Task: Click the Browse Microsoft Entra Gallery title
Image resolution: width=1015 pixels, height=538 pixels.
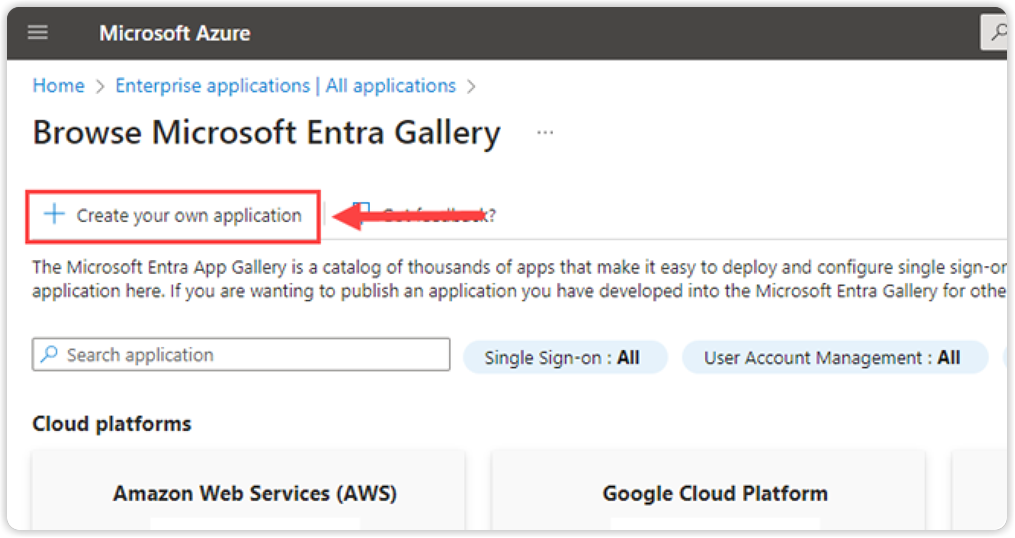Action: pos(267,133)
